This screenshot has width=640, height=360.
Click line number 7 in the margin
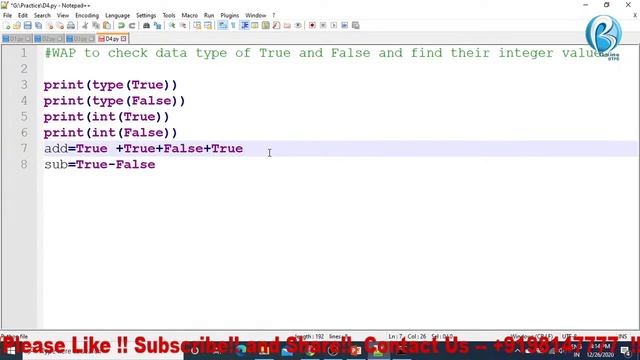[24, 149]
